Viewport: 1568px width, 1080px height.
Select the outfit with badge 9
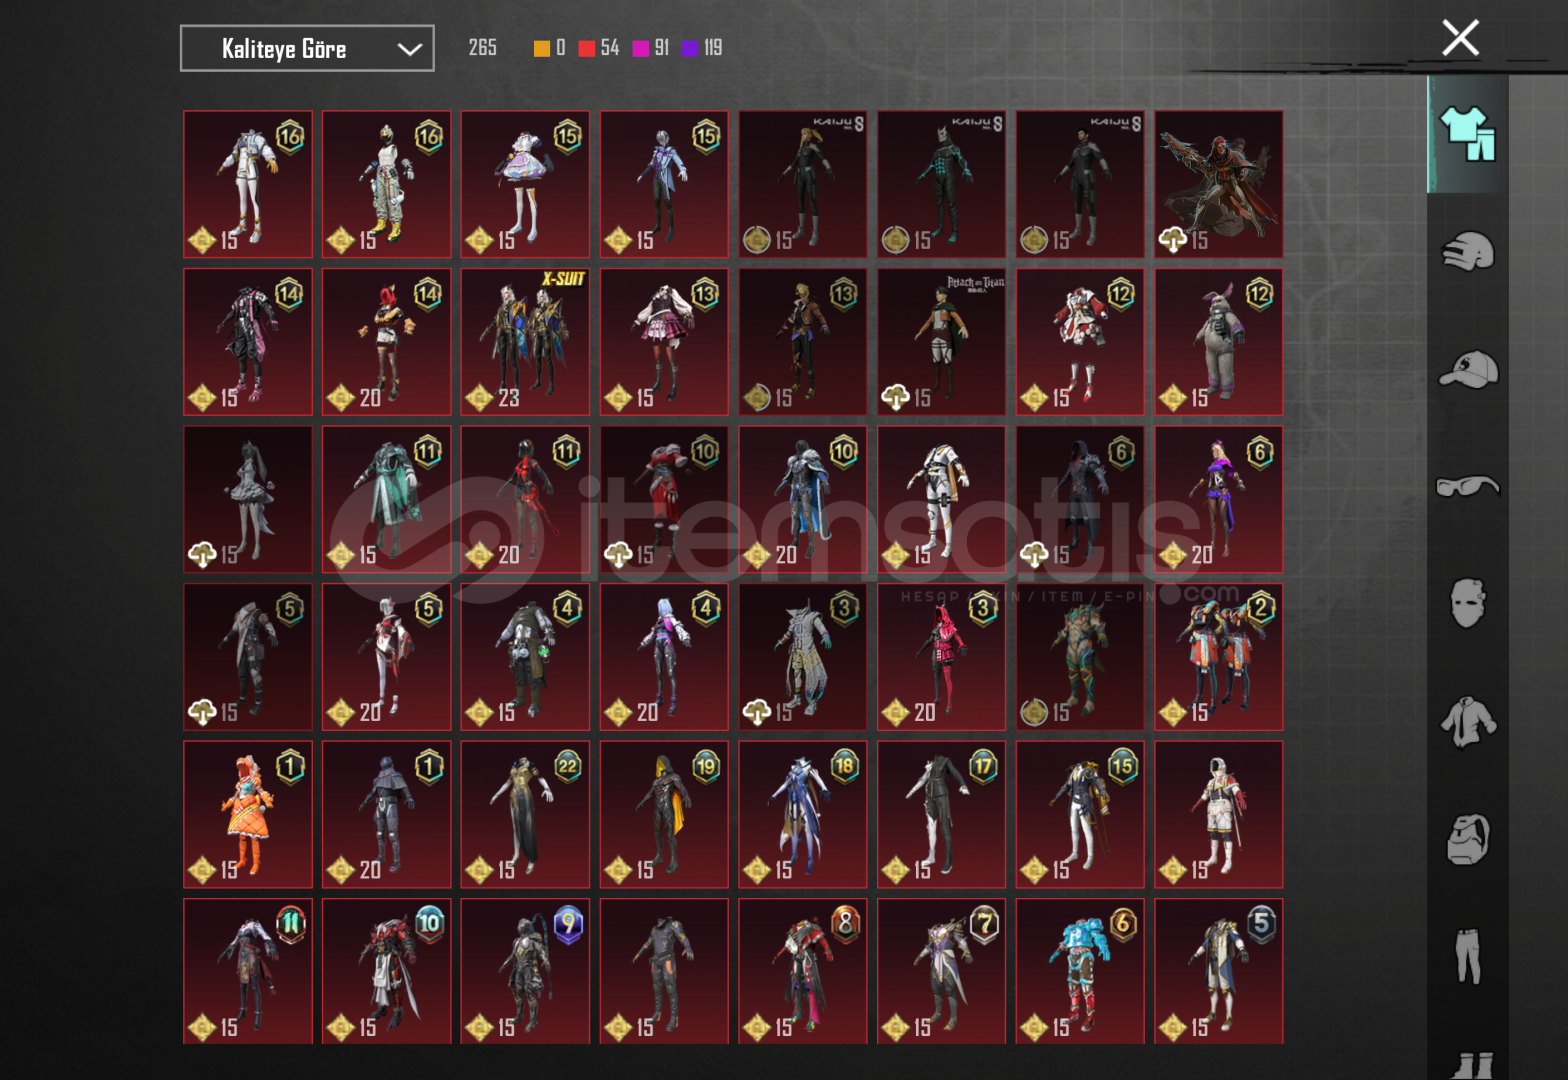click(526, 972)
